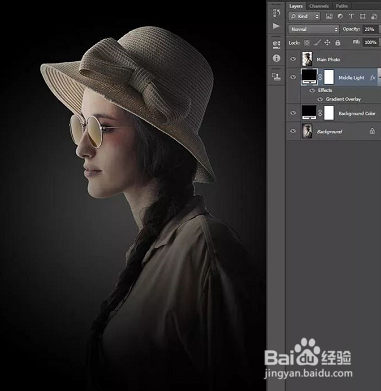Open the Layer Comps panel icon
Screen dimensions: 381x391
coord(276,77)
